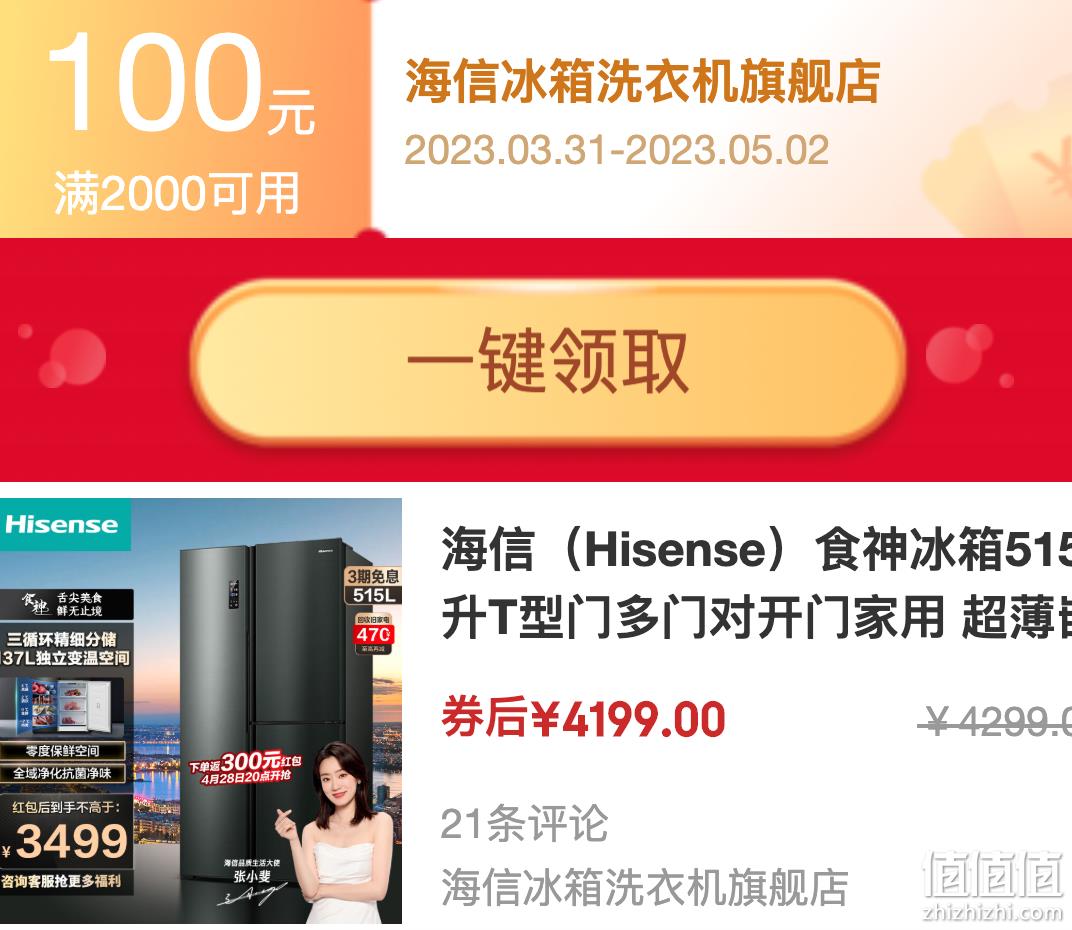Click the red 470 trade-in badge
1072x930 pixels.
point(373,634)
